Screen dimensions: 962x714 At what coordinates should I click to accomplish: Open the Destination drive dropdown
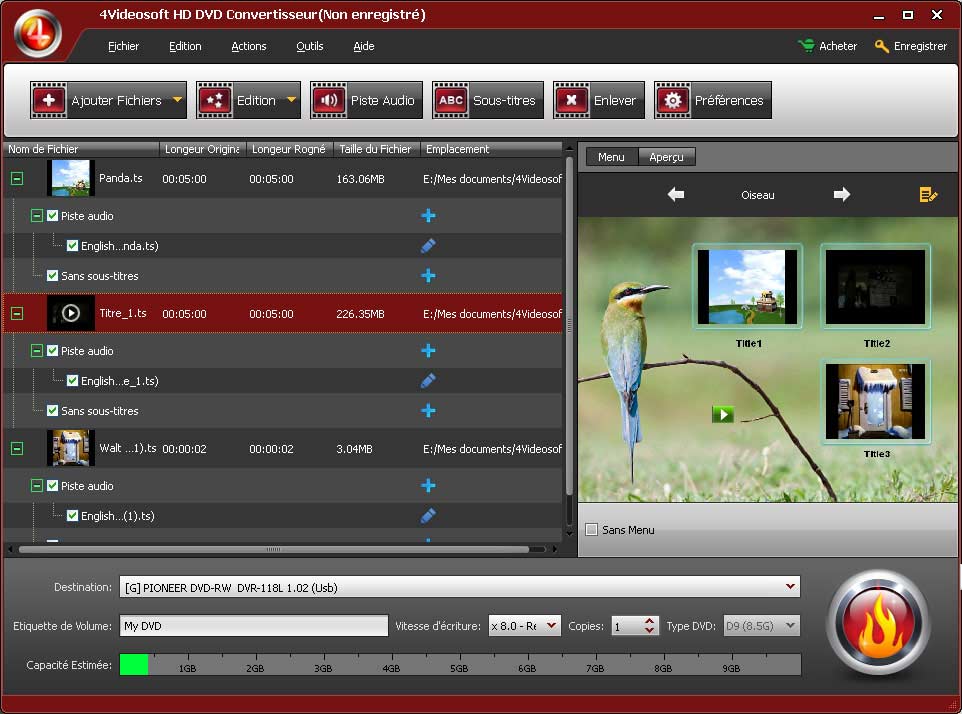[790, 587]
